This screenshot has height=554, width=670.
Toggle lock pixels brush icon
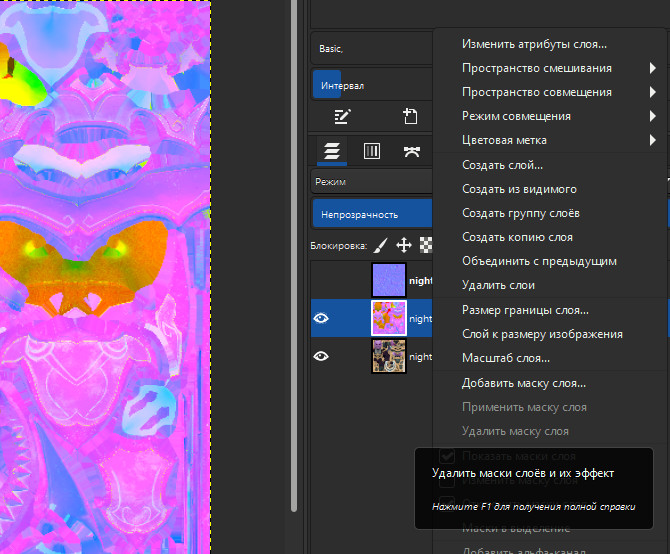pyautogui.click(x=381, y=246)
